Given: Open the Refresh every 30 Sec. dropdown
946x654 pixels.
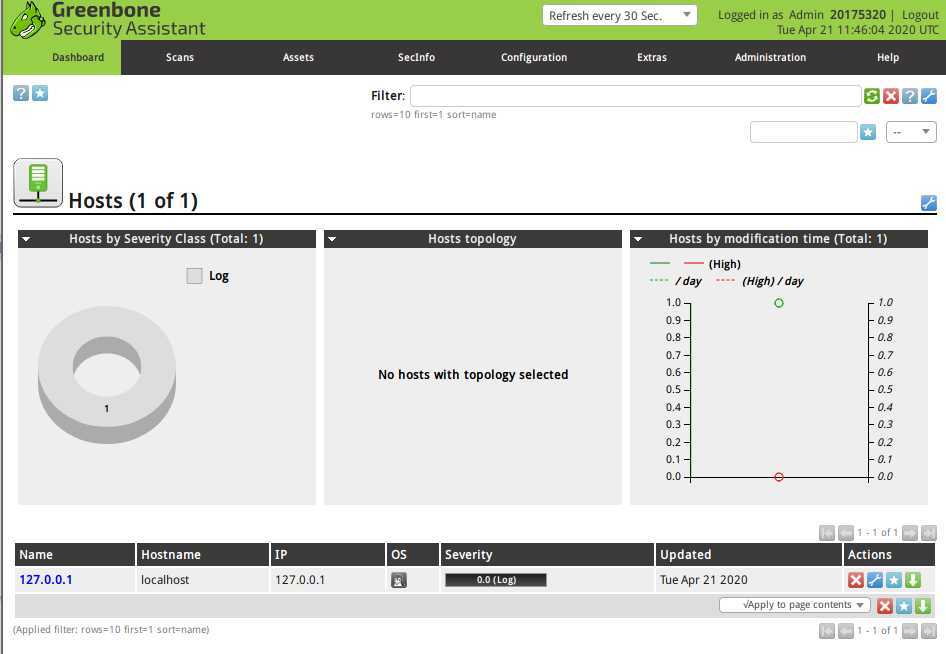Looking at the screenshot, I should click(x=620, y=16).
